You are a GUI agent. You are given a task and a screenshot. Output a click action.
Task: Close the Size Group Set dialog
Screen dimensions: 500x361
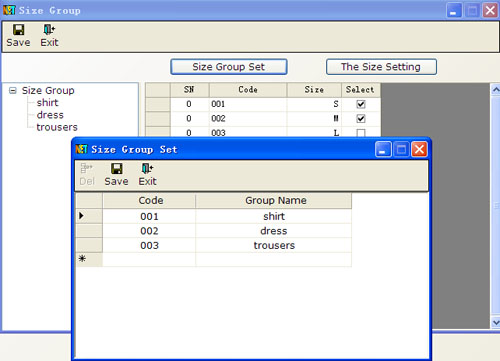pyautogui.click(x=419, y=149)
